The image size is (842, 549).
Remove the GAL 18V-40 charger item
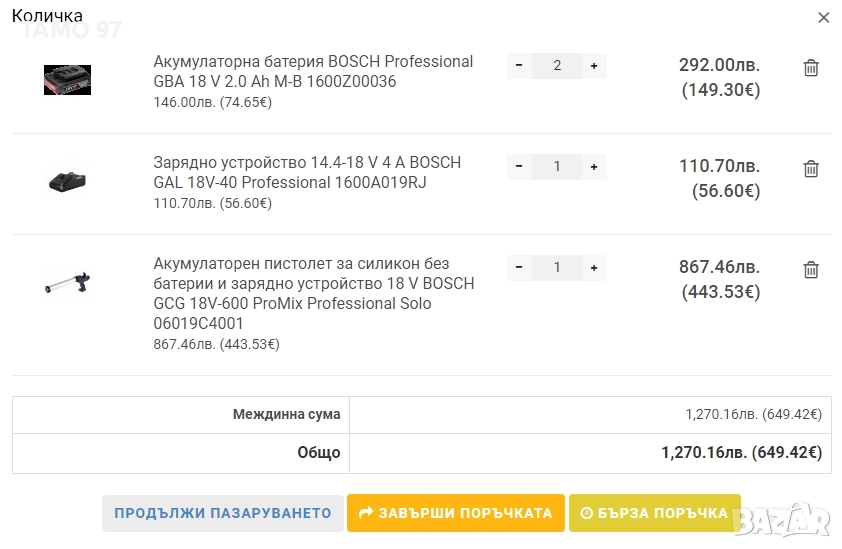click(811, 169)
